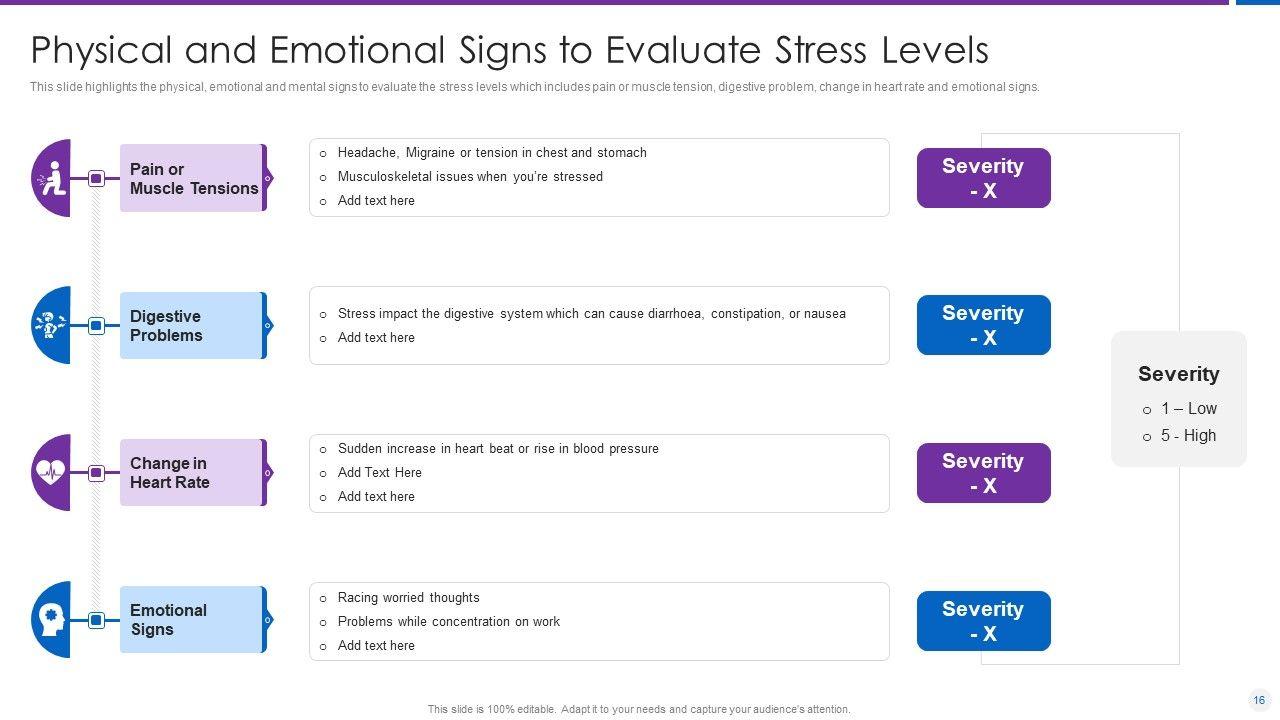Select the Emotional Signs label box
This screenshot has width=1280, height=720.
pos(193,620)
